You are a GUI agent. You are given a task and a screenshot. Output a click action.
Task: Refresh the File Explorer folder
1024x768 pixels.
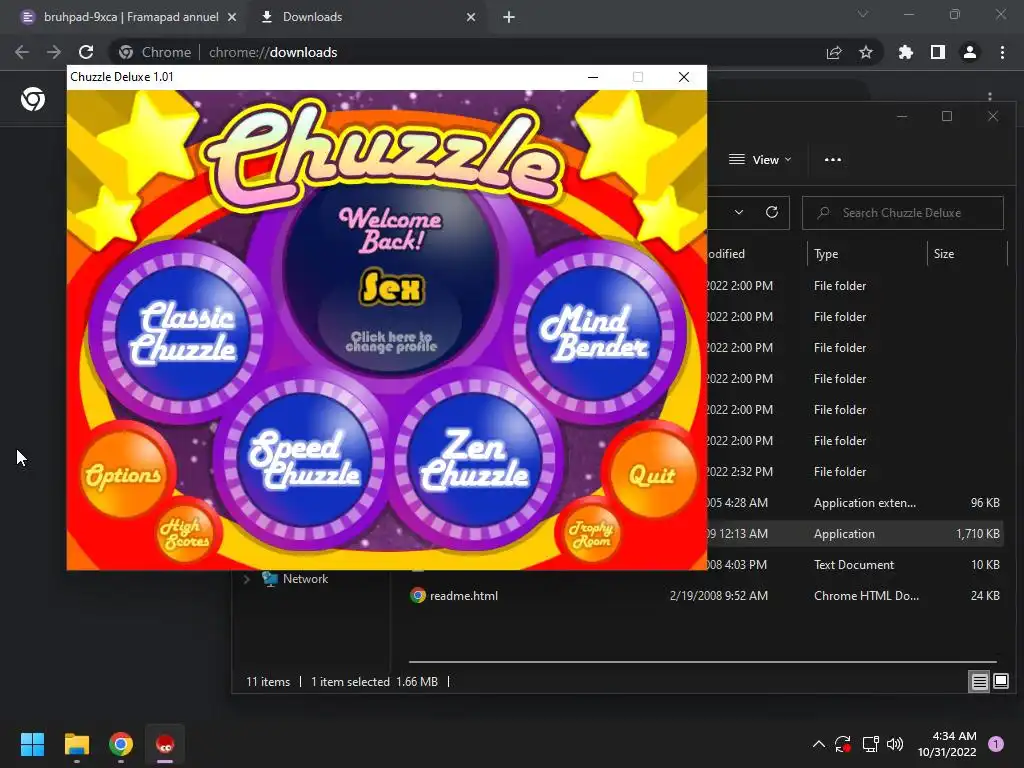772,212
